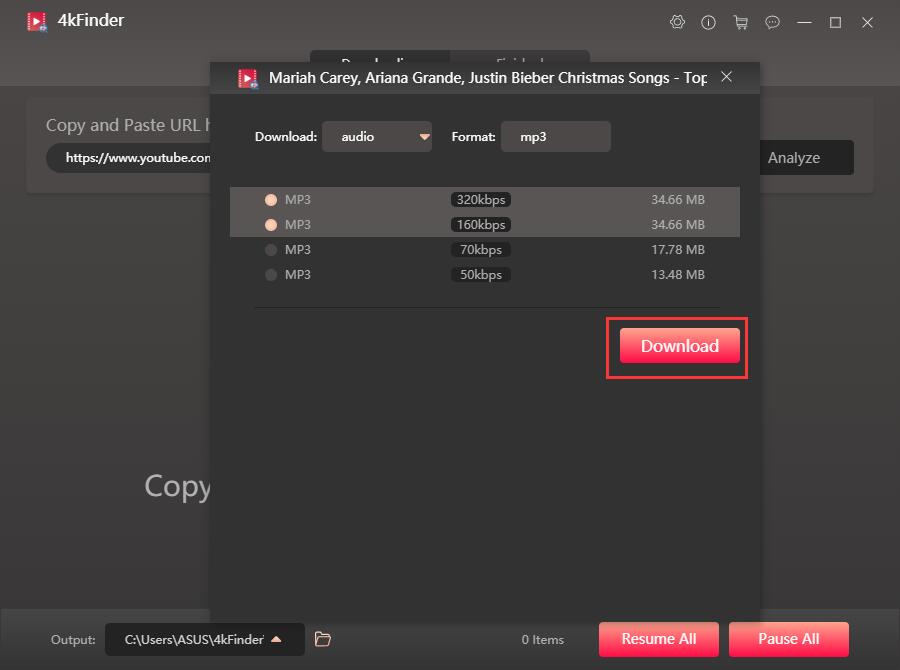
Task: Open settings gear icon in title bar
Action: click(677, 22)
